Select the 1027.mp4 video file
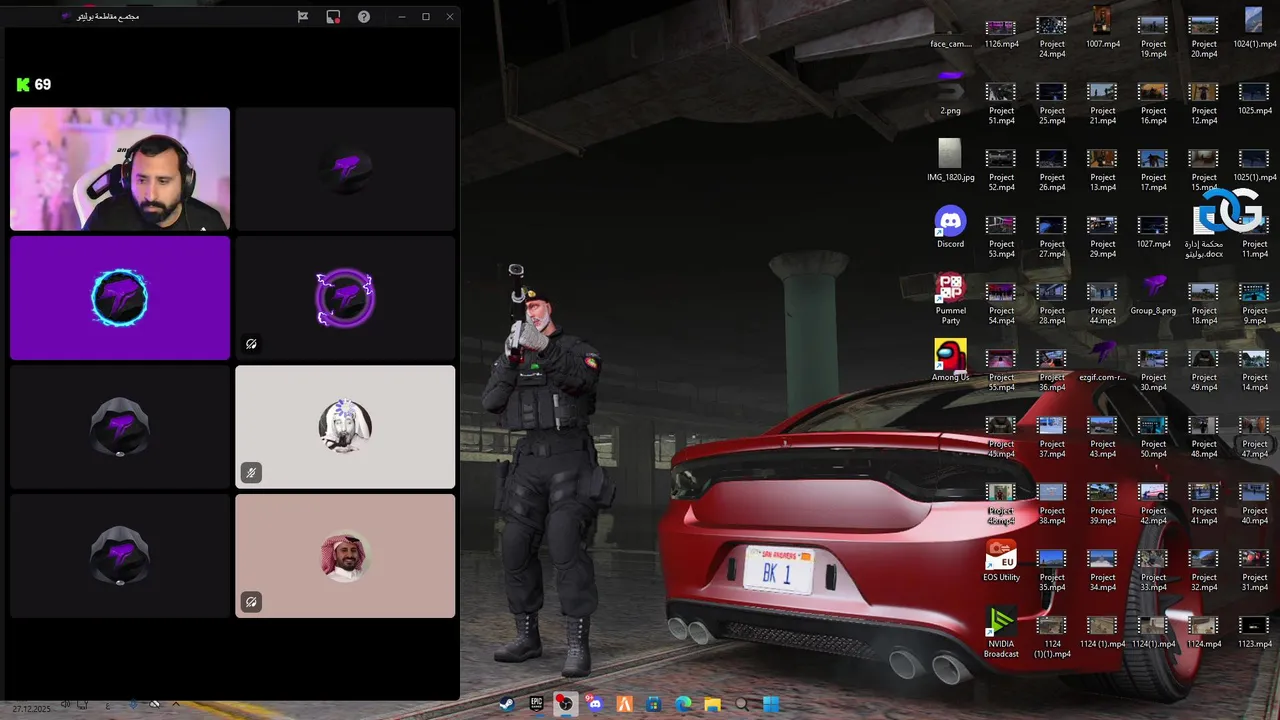 (1153, 232)
